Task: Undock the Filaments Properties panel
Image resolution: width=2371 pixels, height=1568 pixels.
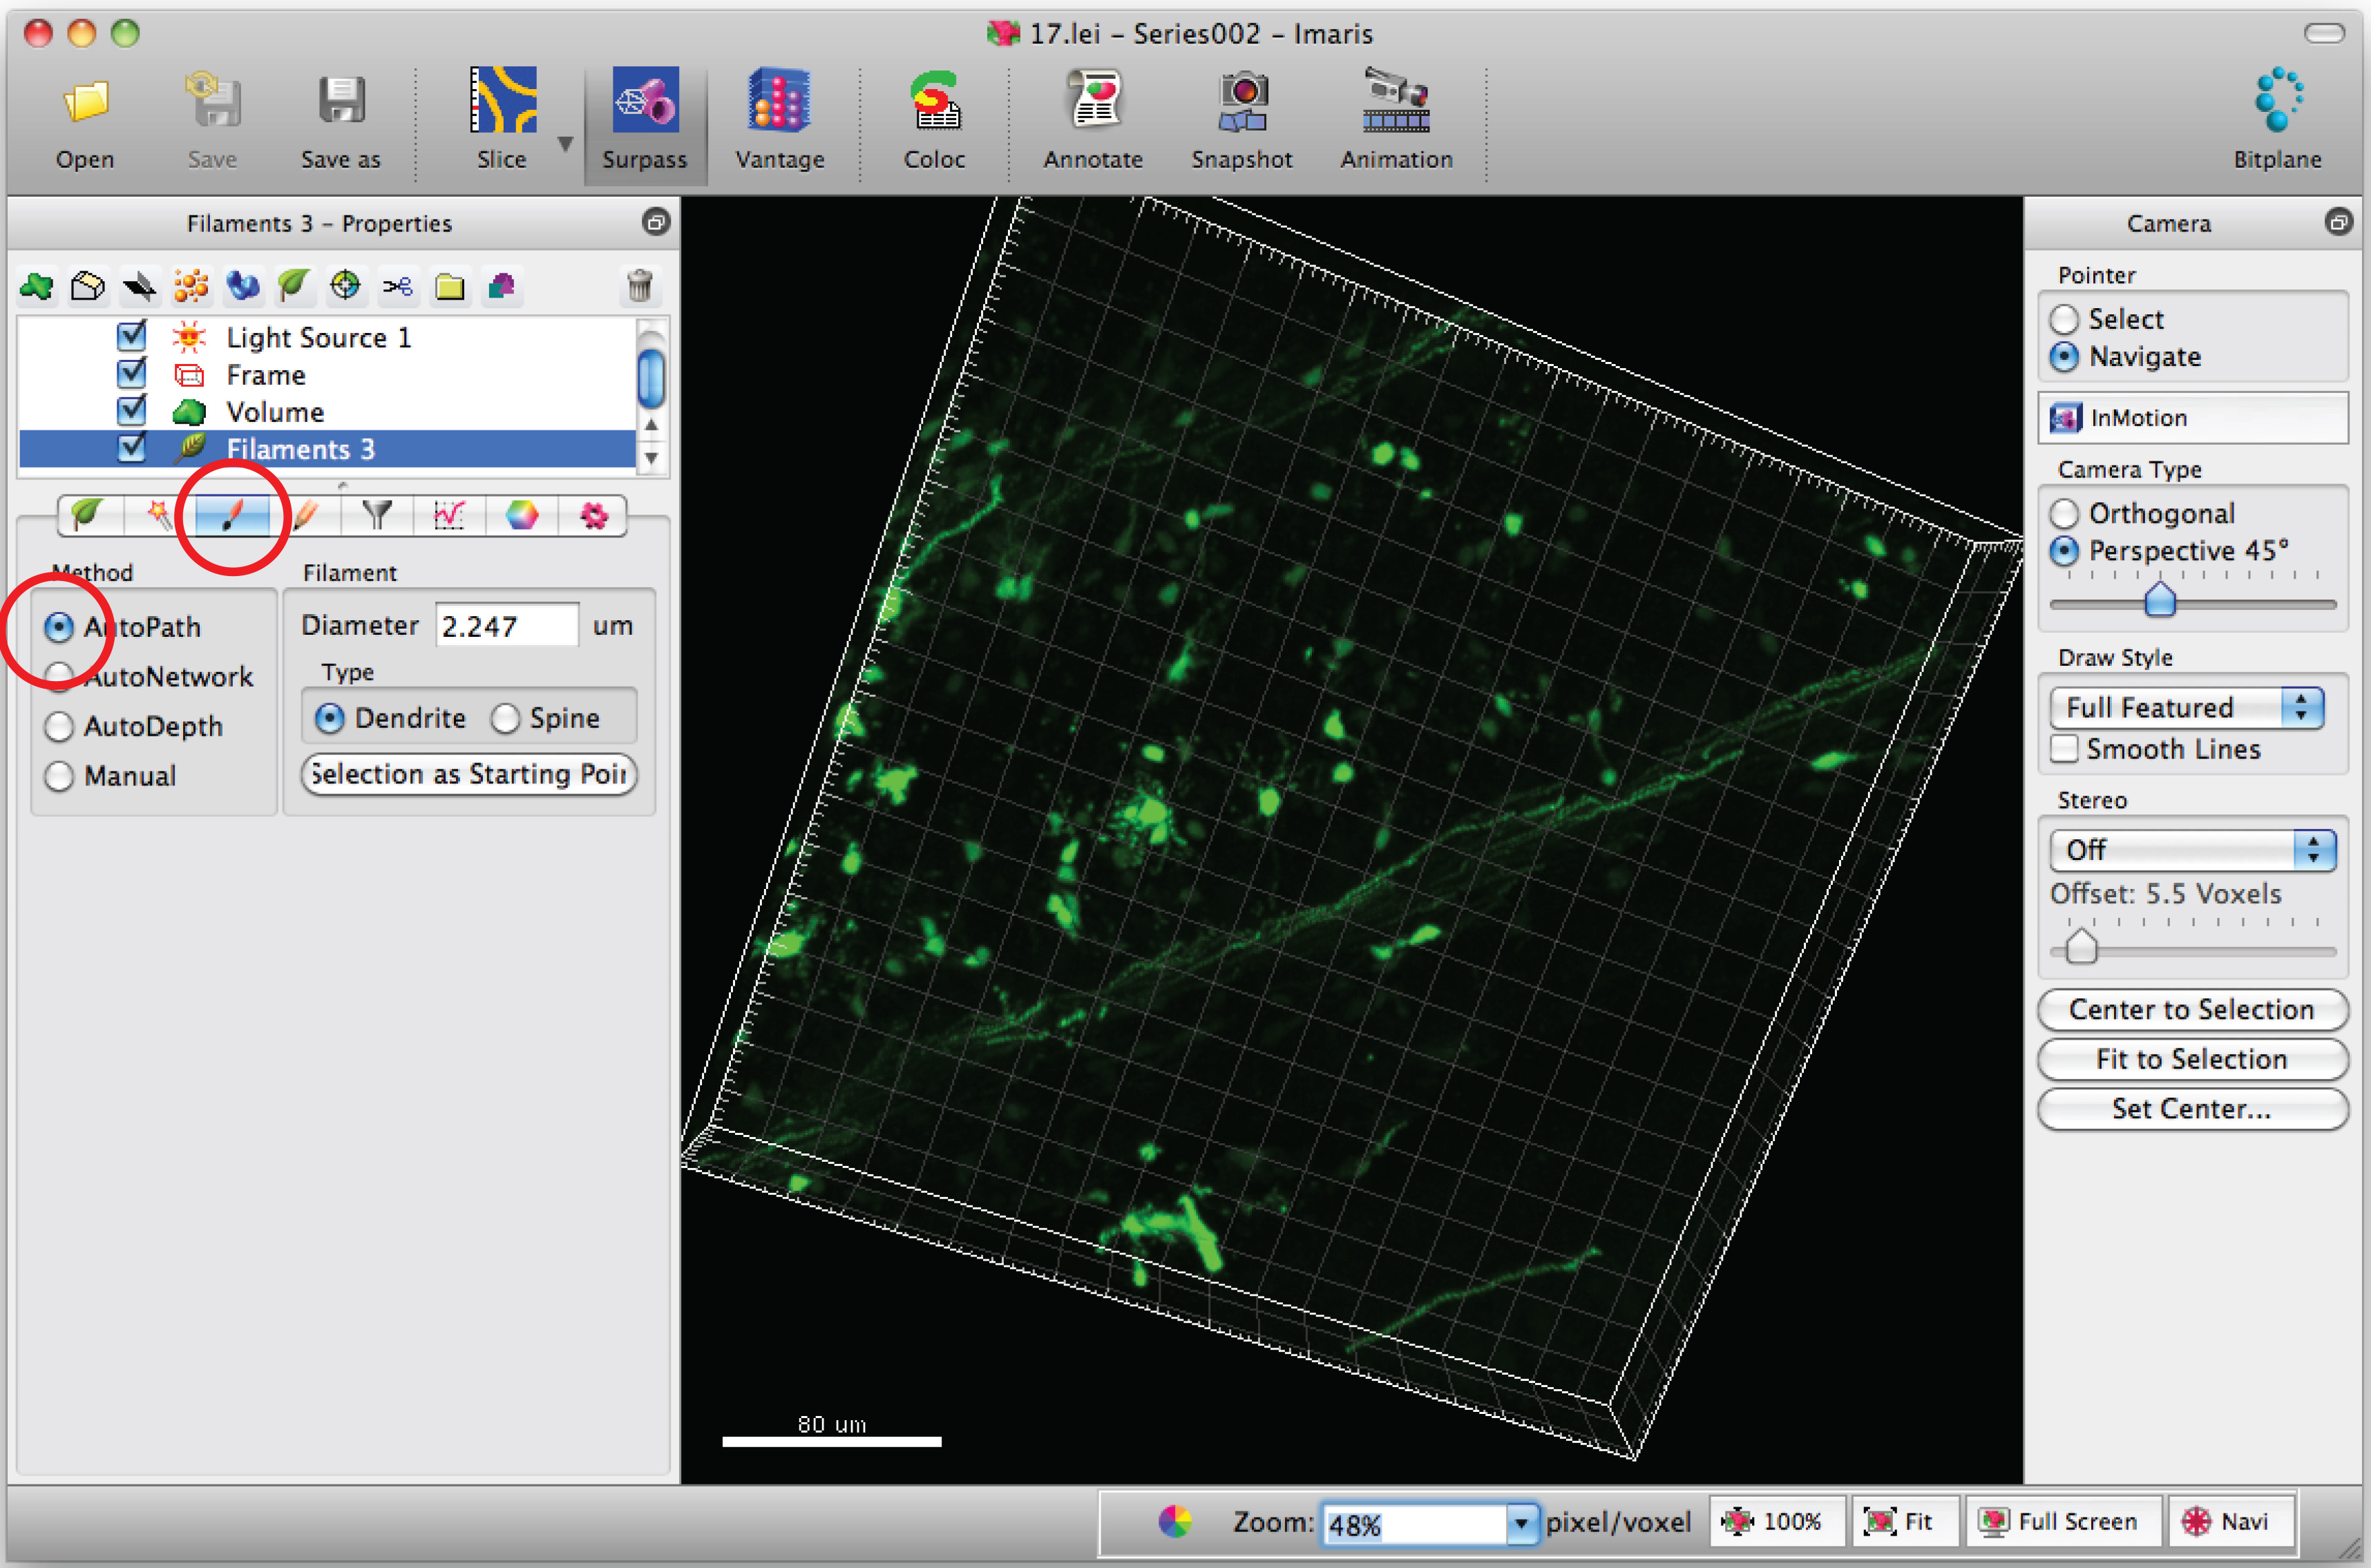Action: pyautogui.click(x=656, y=222)
